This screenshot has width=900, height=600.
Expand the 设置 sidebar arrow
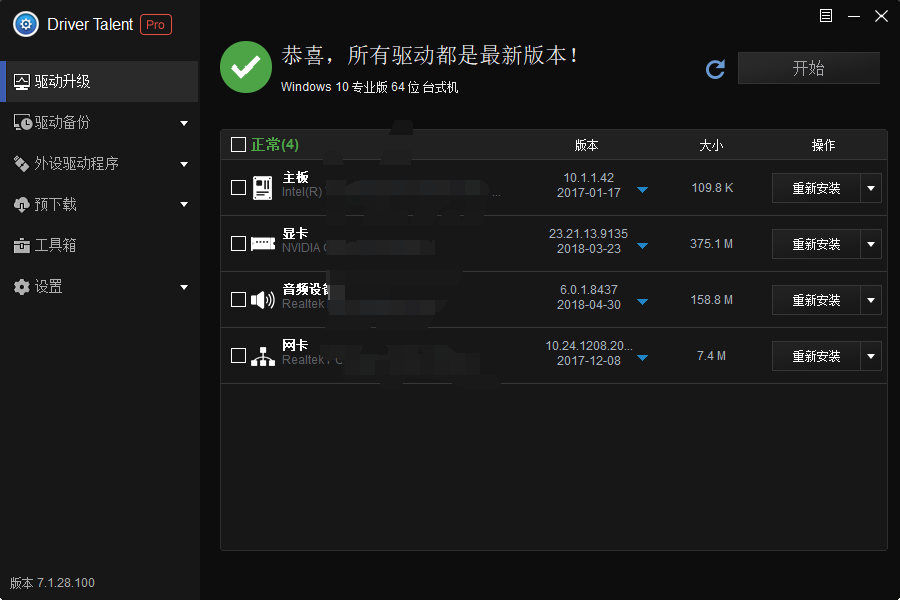point(184,287)
